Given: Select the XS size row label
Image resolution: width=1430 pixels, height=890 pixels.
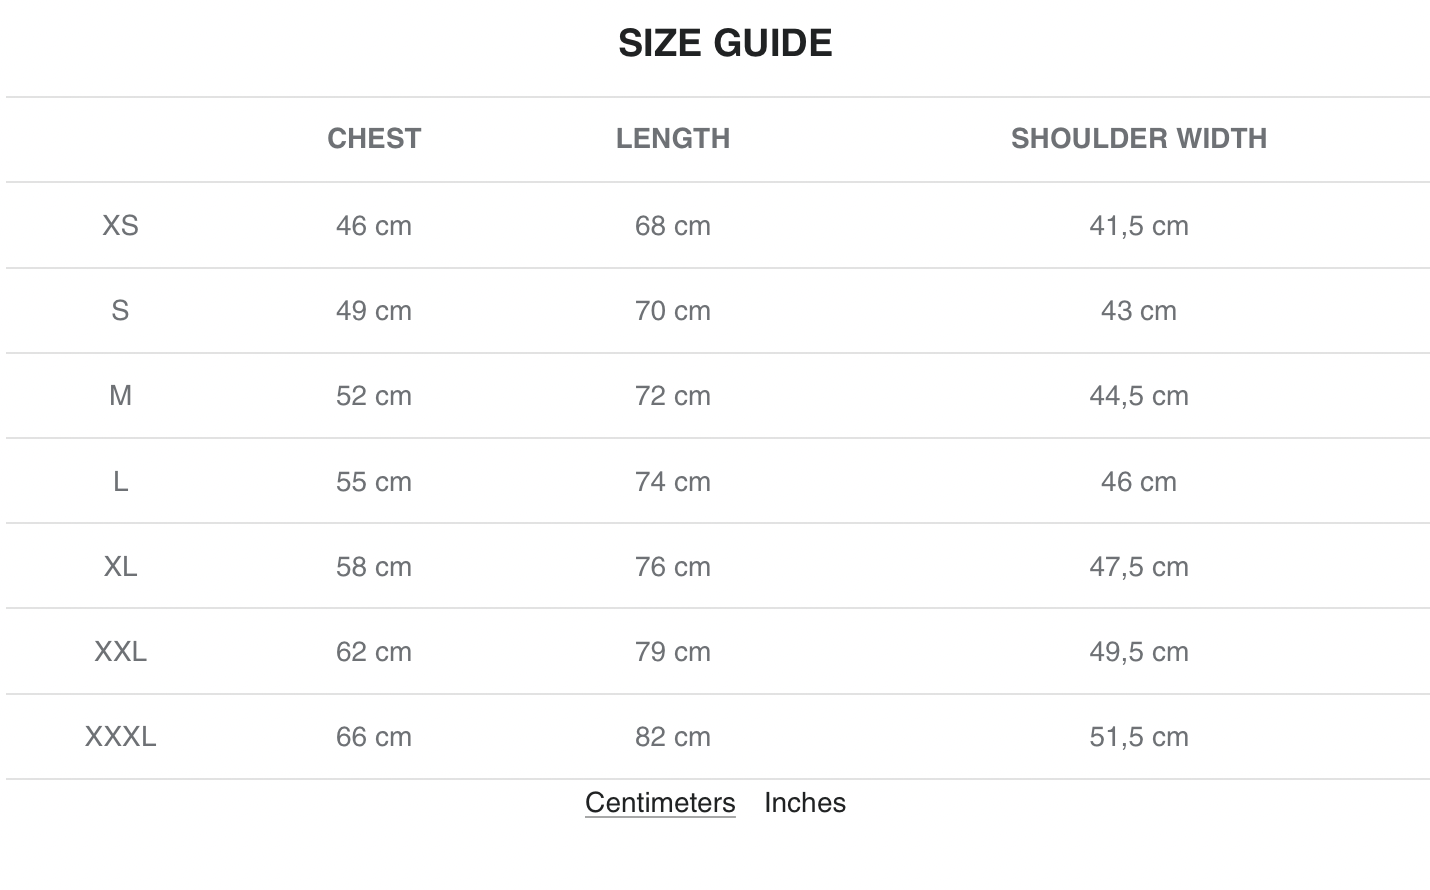Looking at the screenshot, I should click(120, 225).
